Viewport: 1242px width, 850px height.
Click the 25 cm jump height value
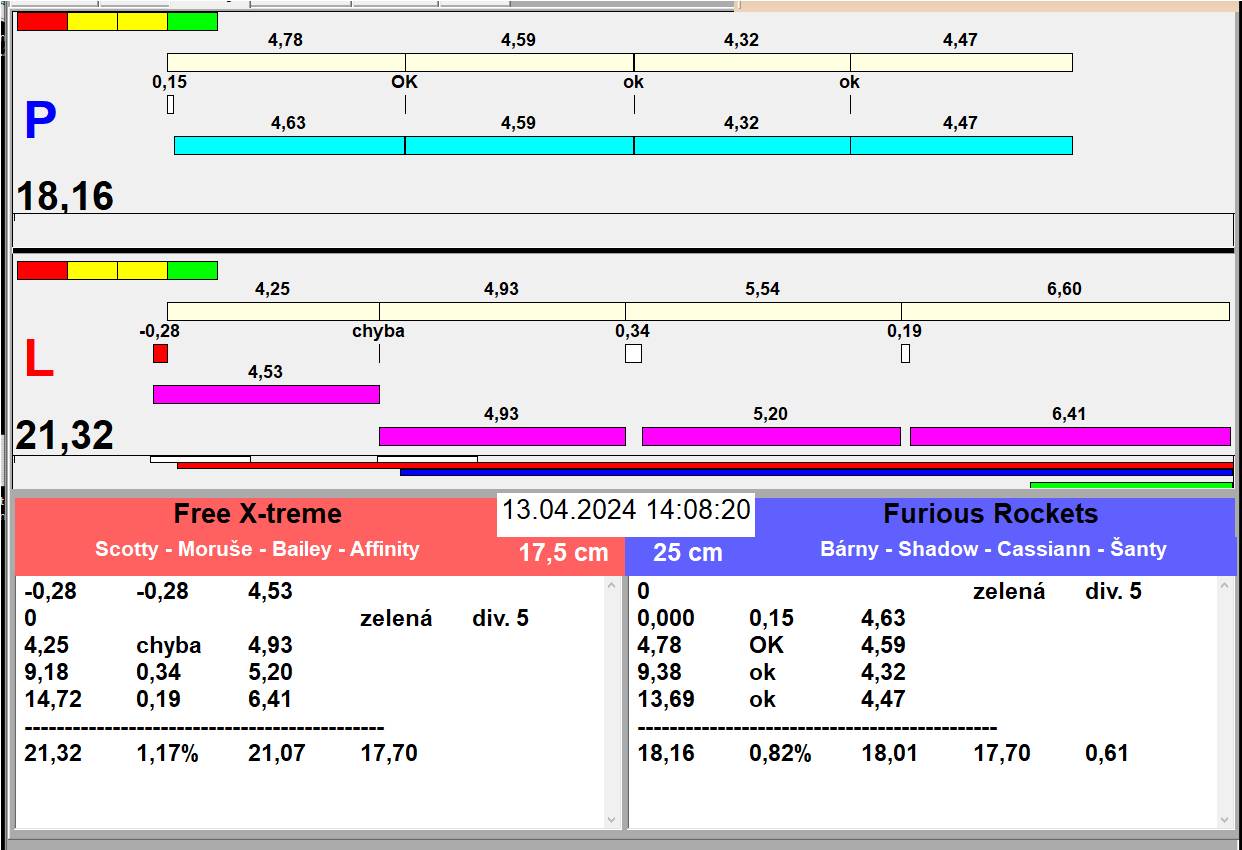688,552
